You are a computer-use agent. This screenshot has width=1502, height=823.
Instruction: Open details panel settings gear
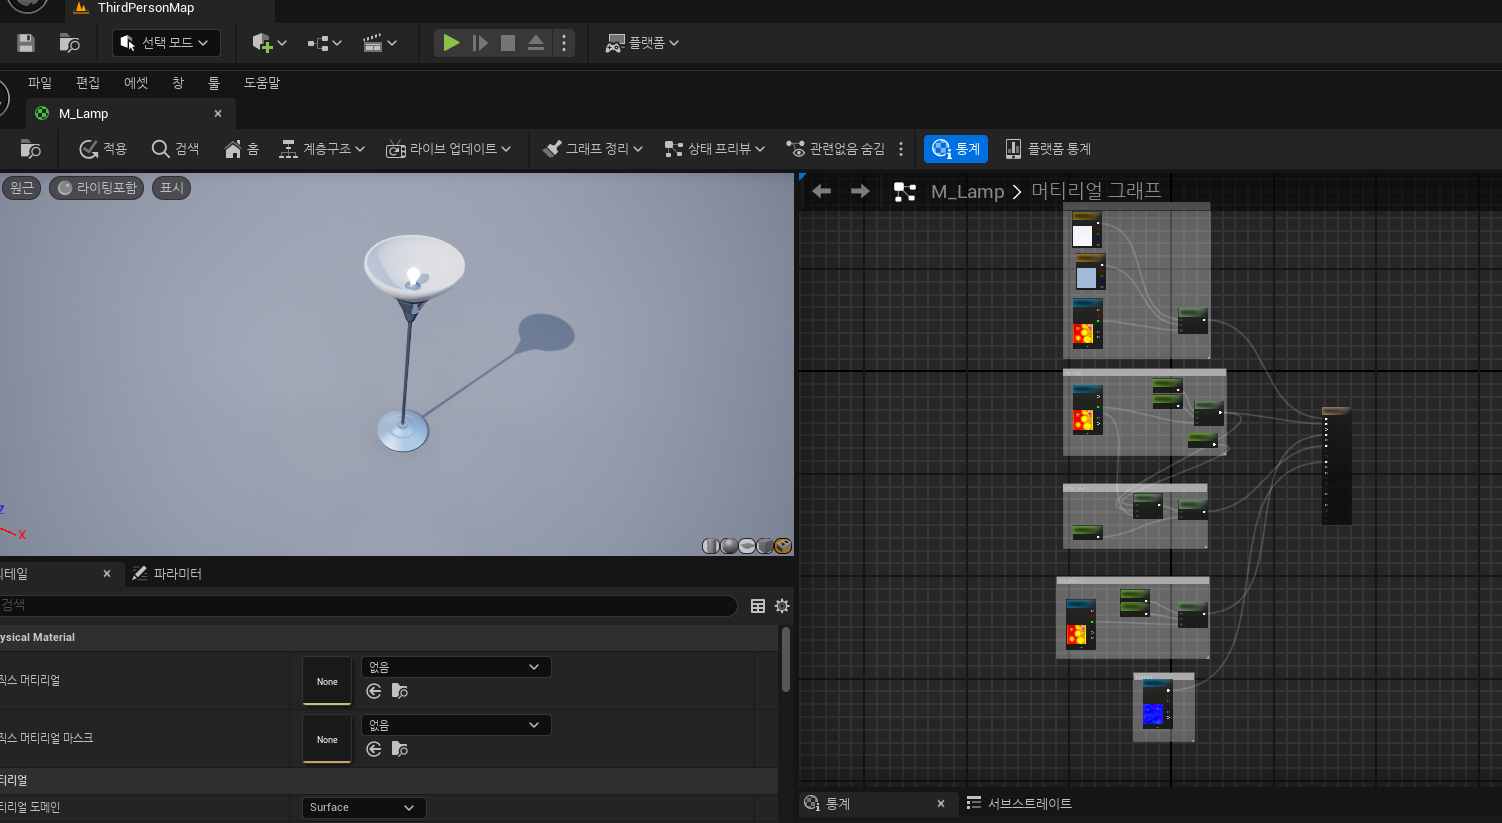782,606
